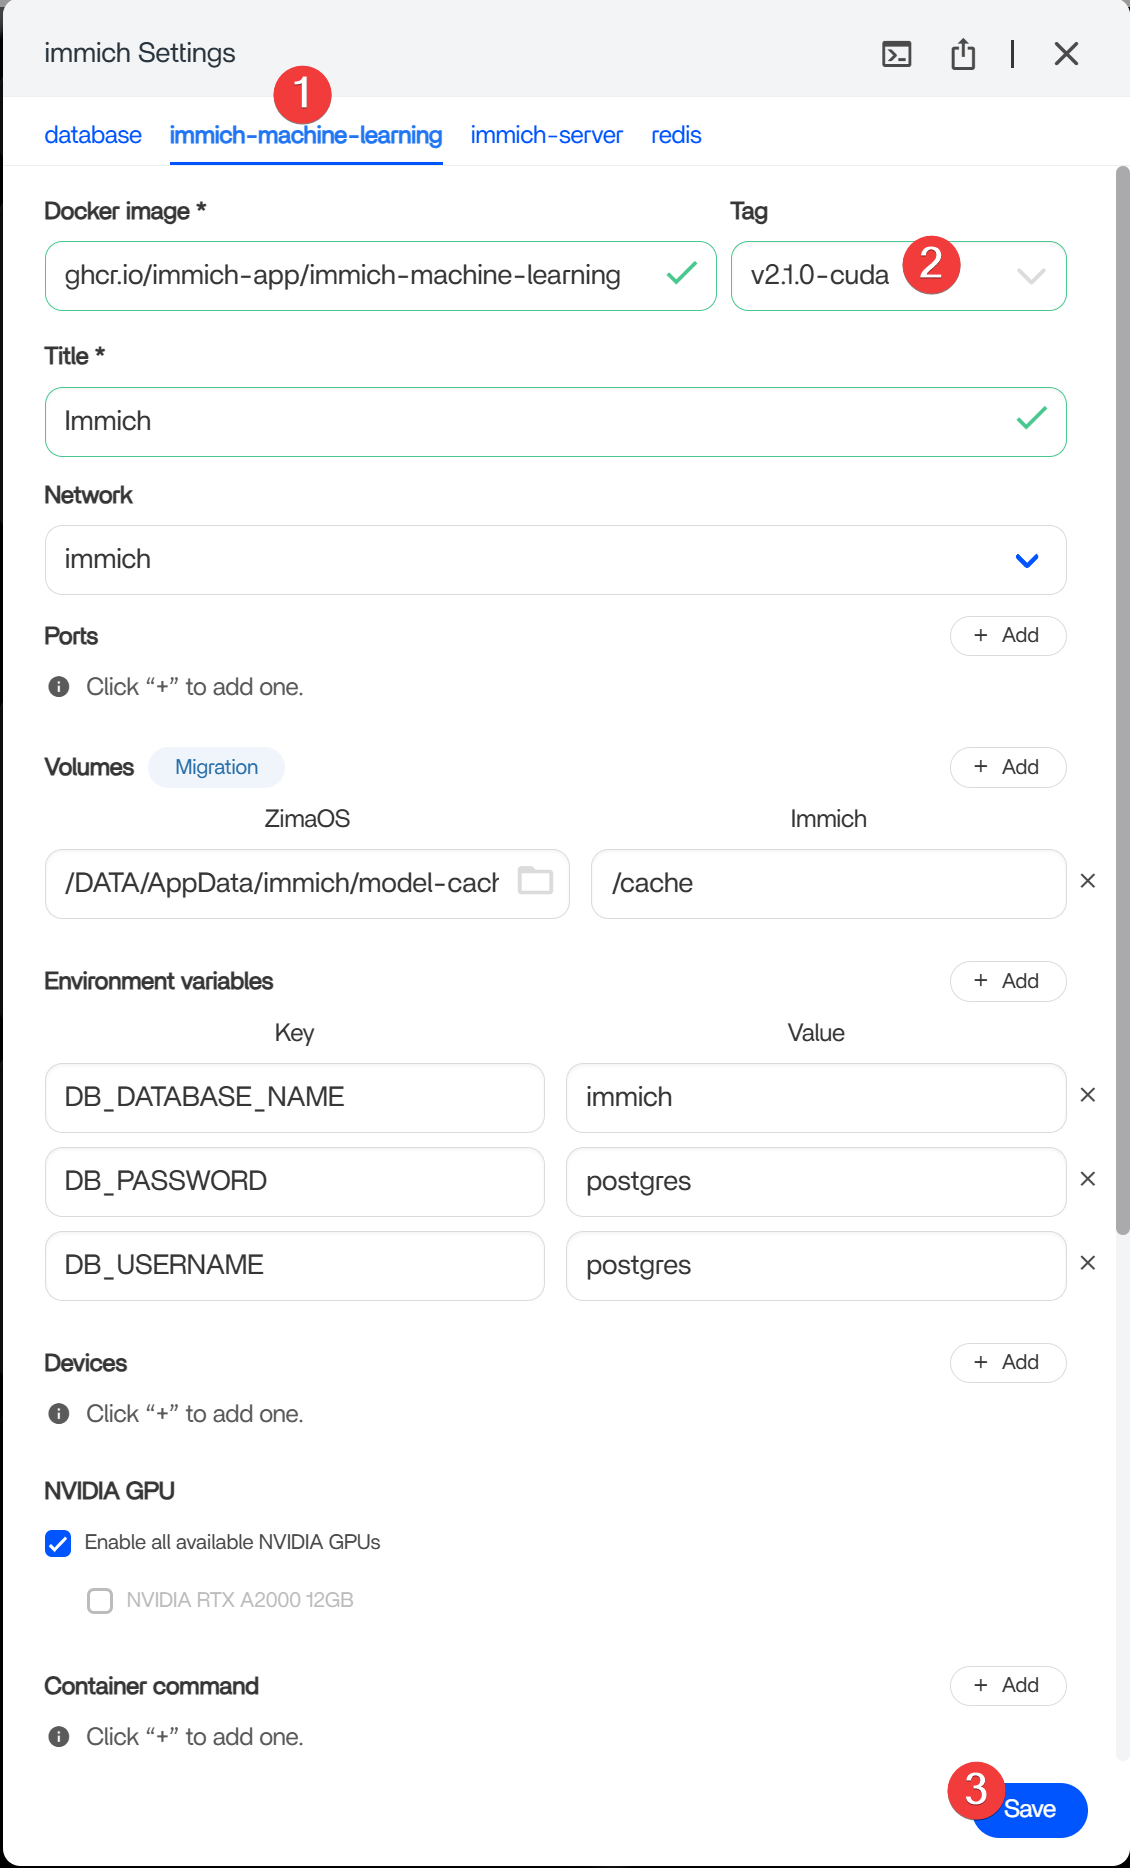Remove the /cache volume mapping
The height and width of the screenshot is (1868, 1130).
click(x=1088, y=881)
